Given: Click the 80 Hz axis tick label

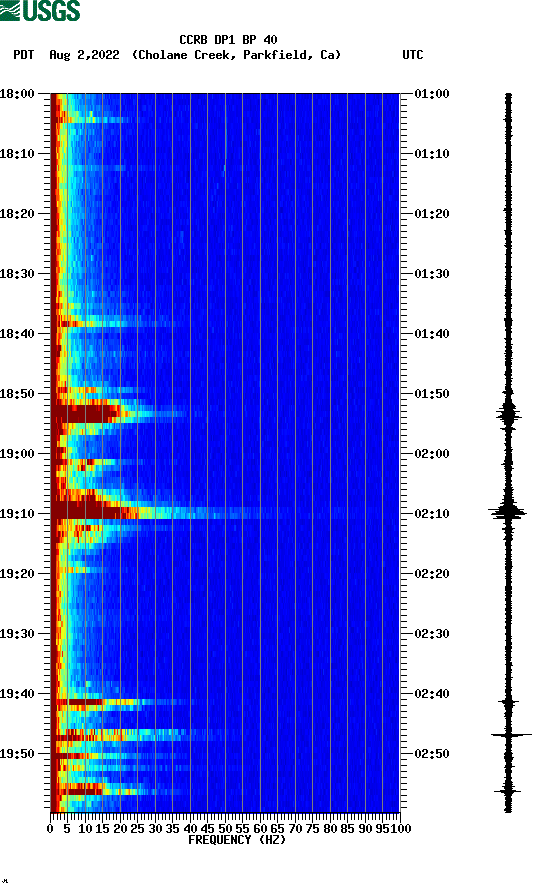Looking at the screenshot, I should click(330, 829).
